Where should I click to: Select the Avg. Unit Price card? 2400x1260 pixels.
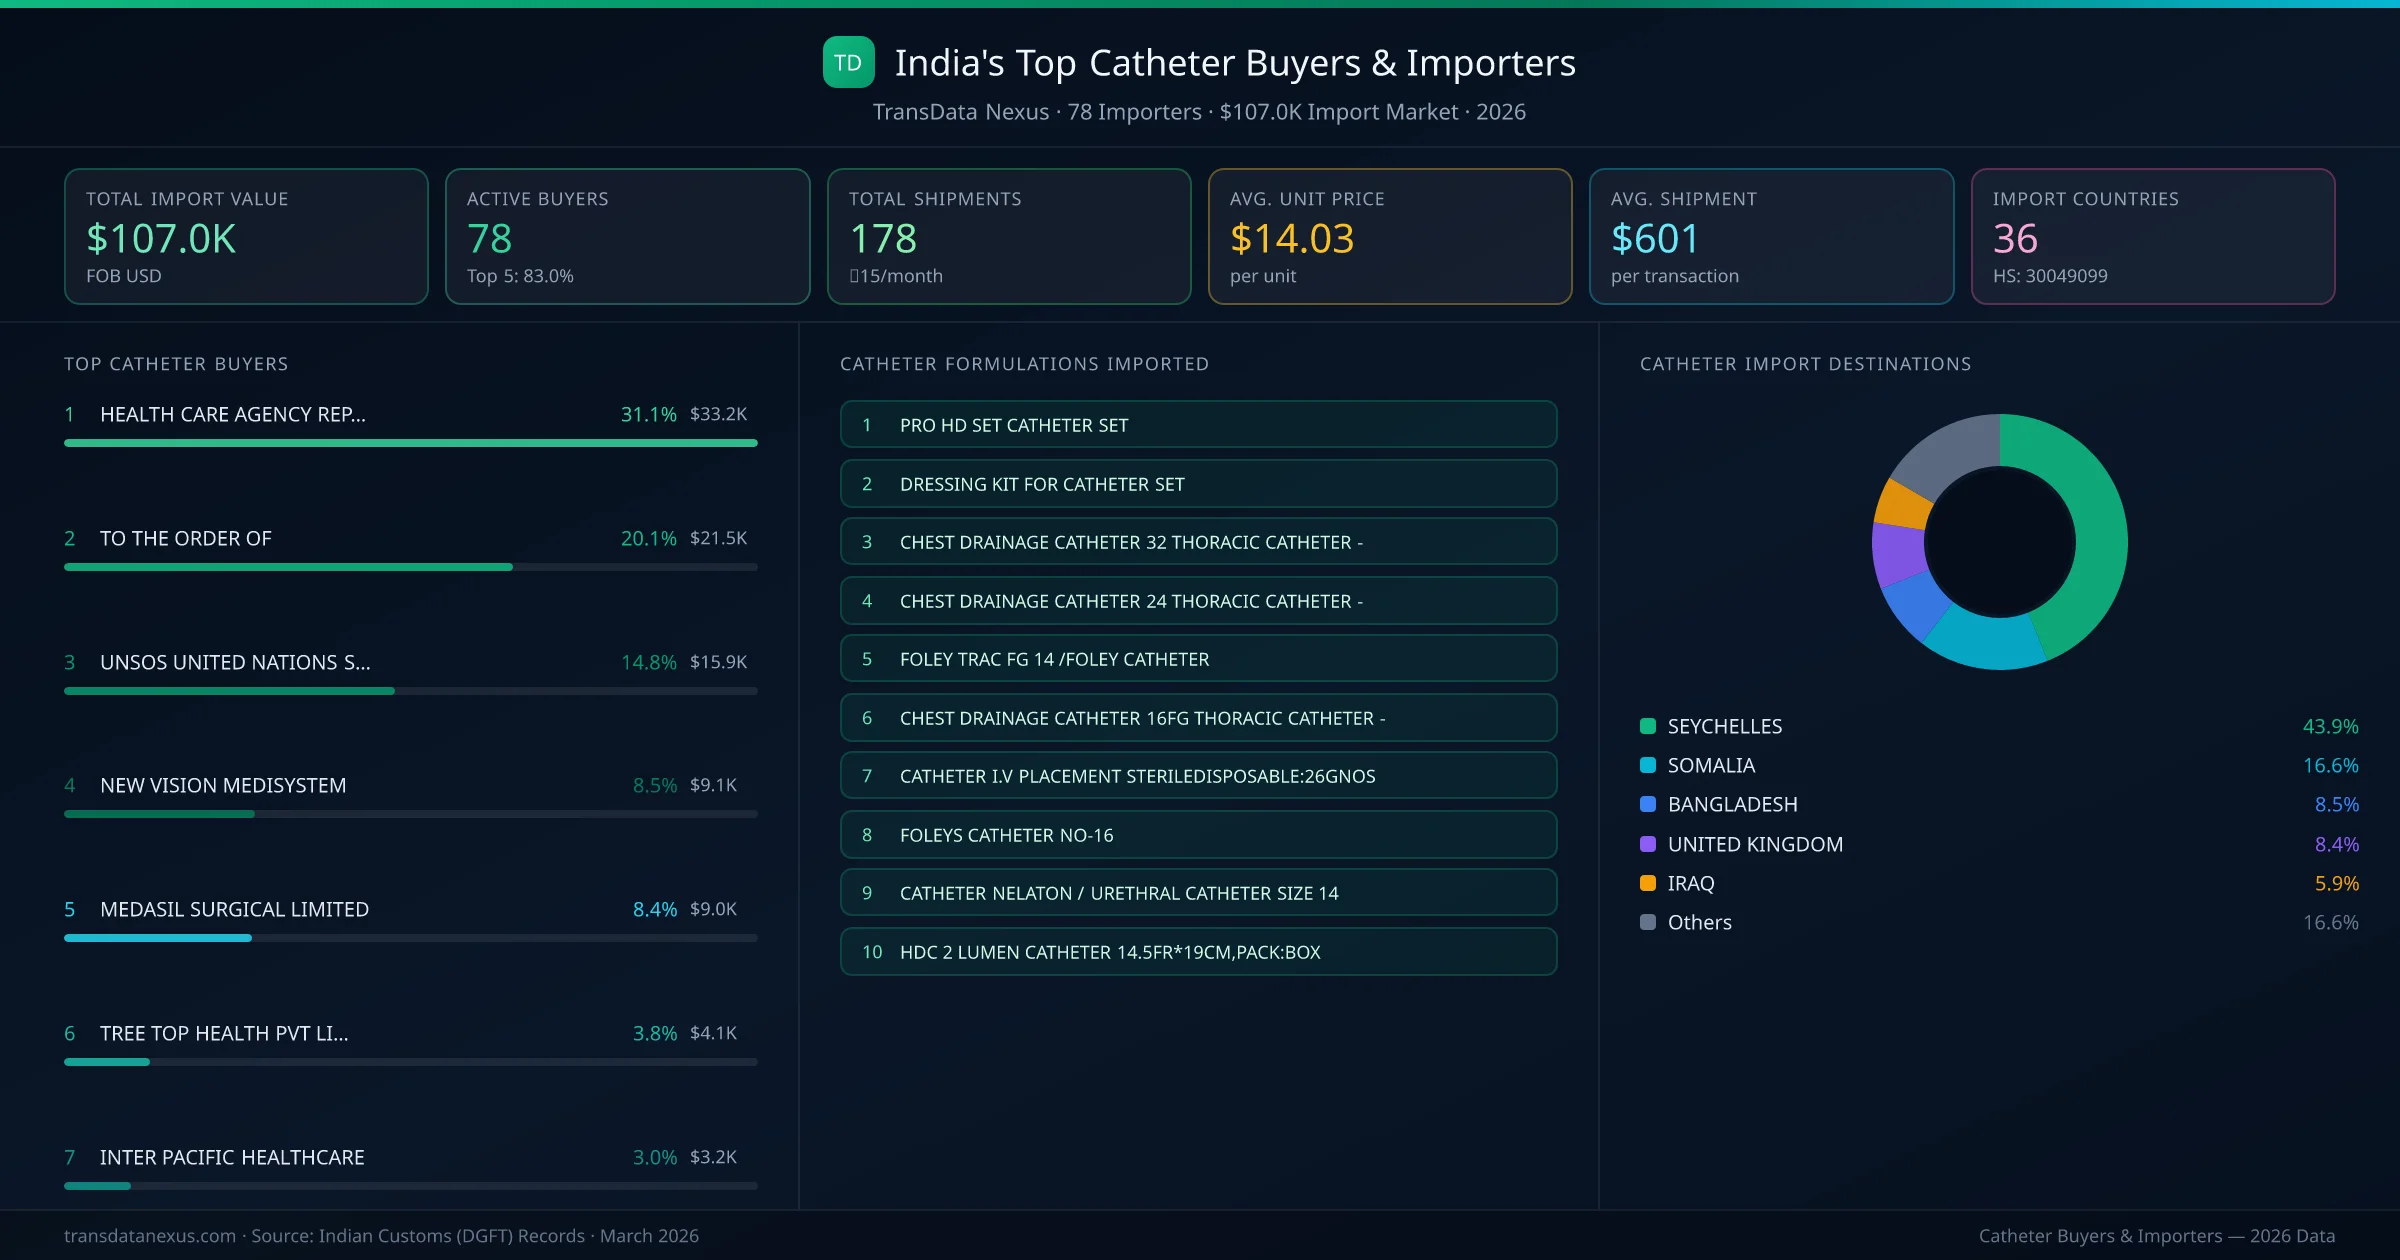1390,236
